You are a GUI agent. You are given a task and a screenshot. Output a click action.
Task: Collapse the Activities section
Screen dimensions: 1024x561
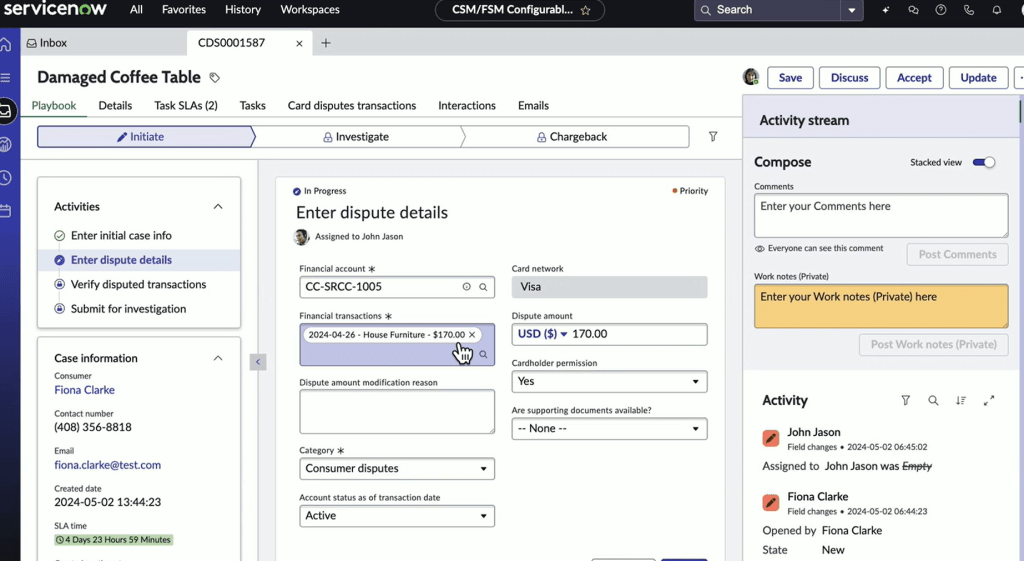pyautogui.click(x=218, y=207)
